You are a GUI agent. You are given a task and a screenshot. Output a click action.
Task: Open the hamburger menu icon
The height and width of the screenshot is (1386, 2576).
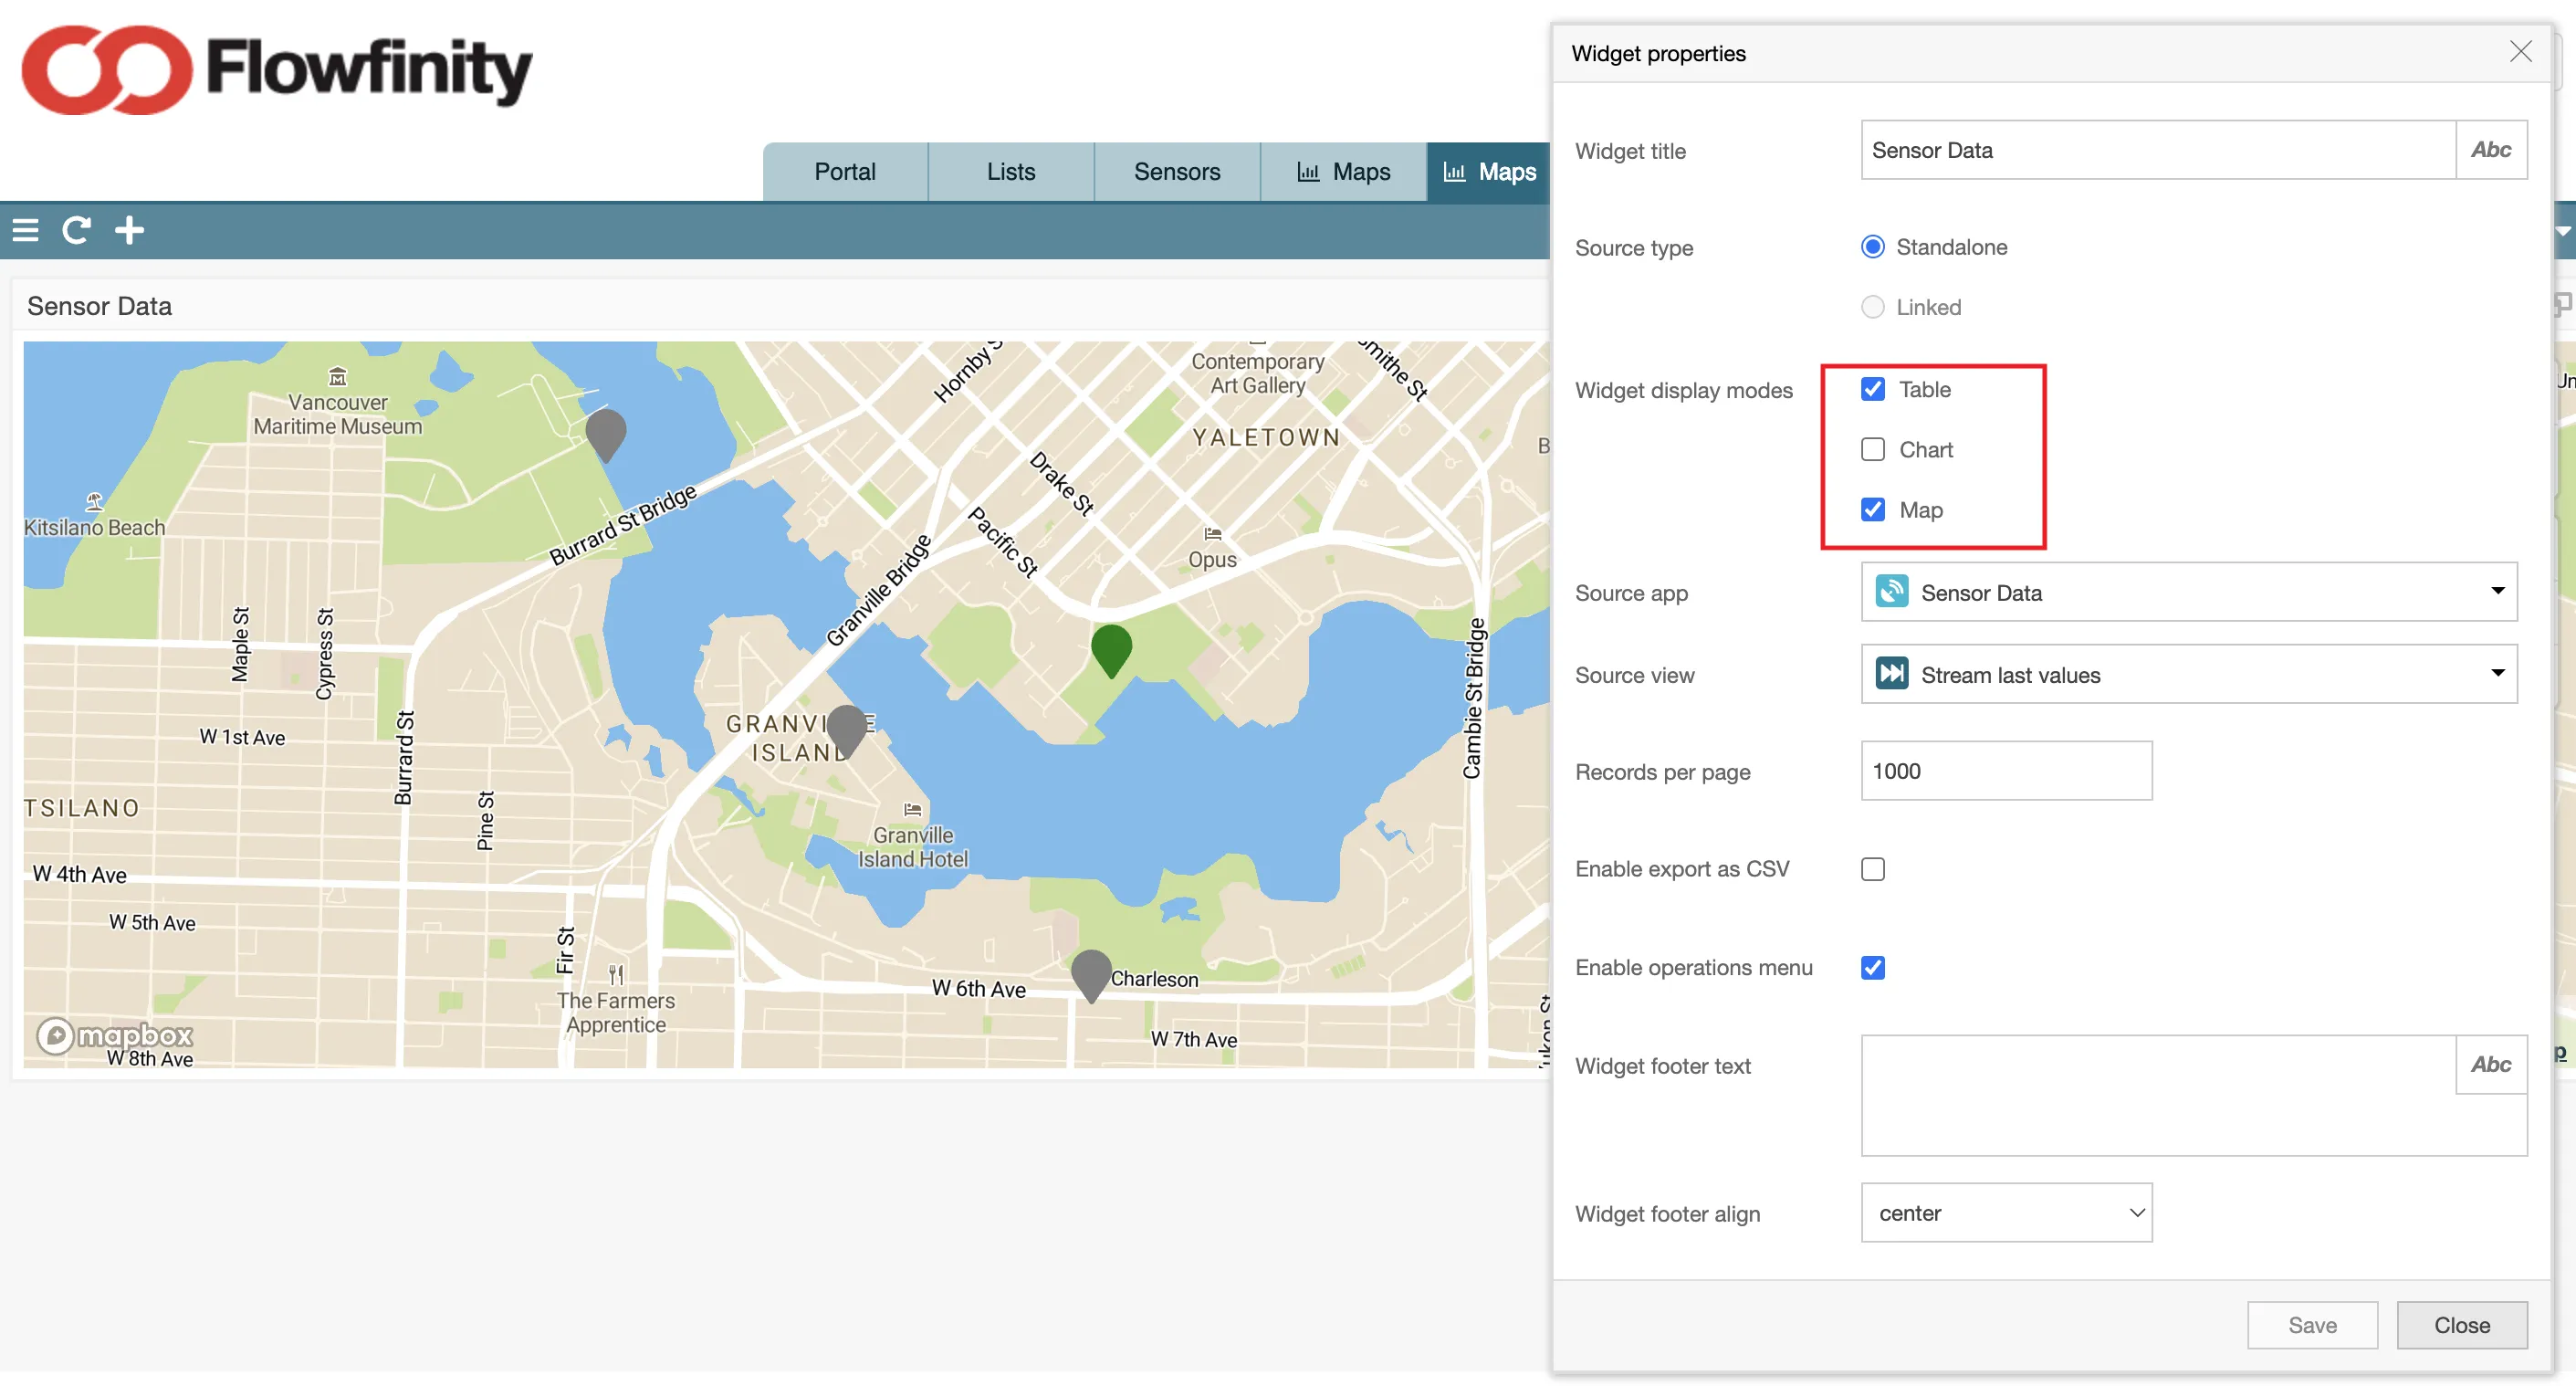[25, 230]
